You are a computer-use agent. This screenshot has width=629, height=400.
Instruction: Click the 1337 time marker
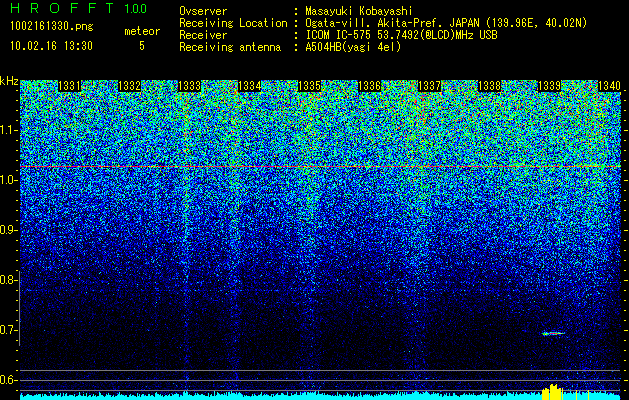[429, 86]
